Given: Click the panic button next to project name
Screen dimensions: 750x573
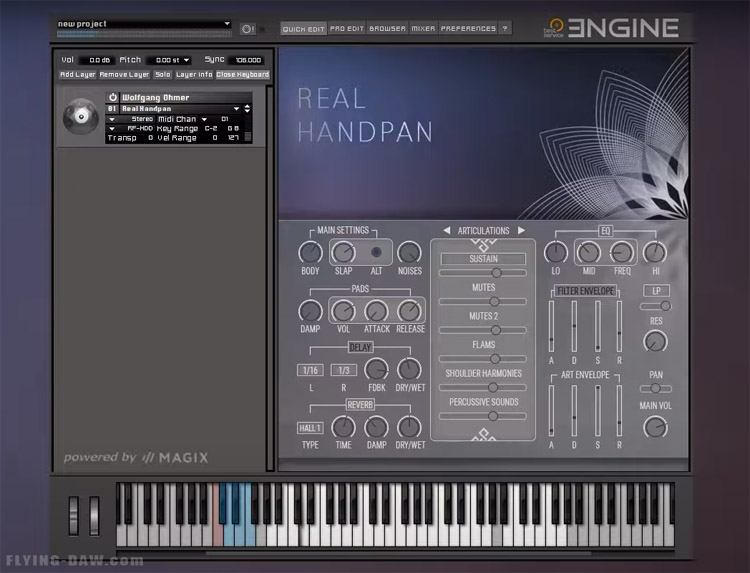Looking at the screenshot, I should pos(247,29).
